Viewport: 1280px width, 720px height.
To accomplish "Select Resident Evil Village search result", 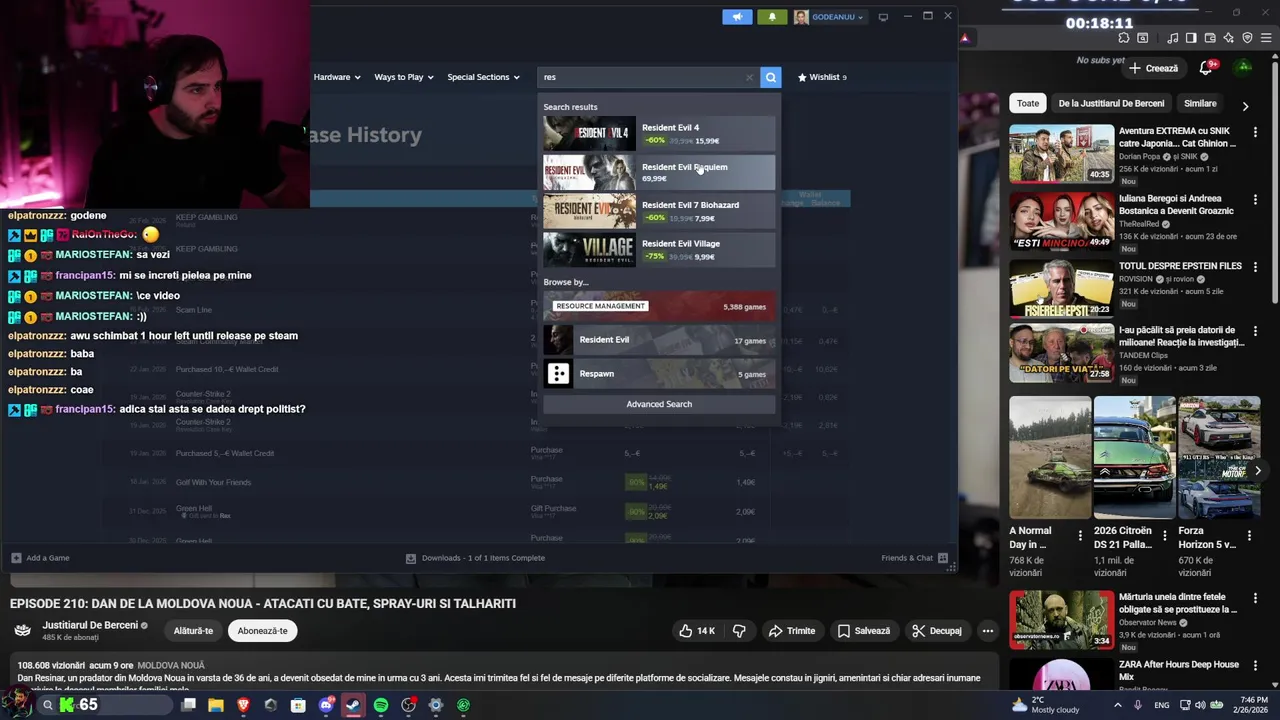I will (x=659, y=249).
